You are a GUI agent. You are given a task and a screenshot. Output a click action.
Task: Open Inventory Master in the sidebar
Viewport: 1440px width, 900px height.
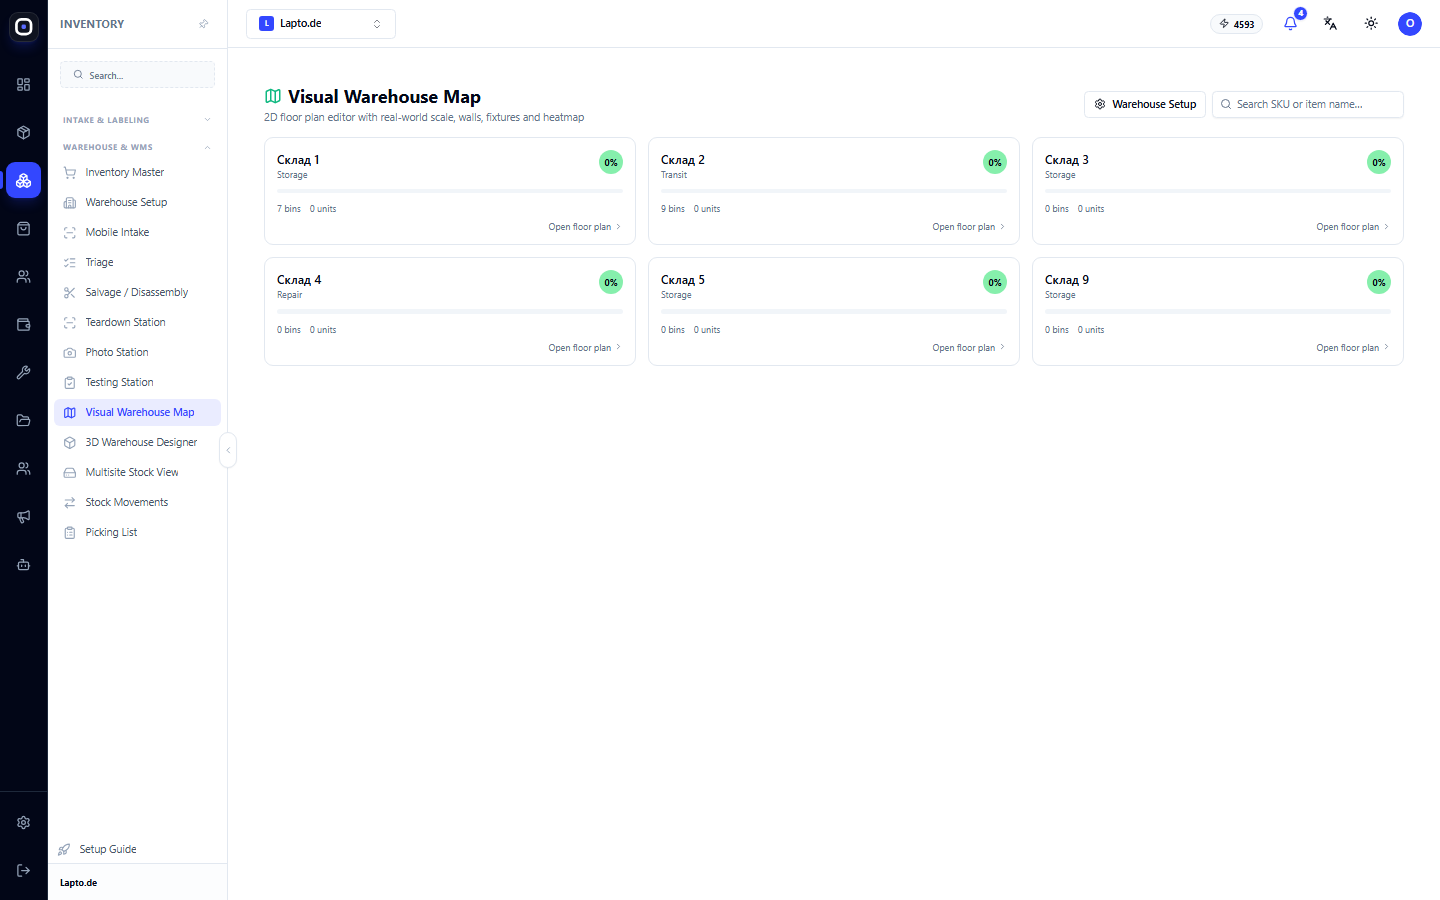(137, 173)
